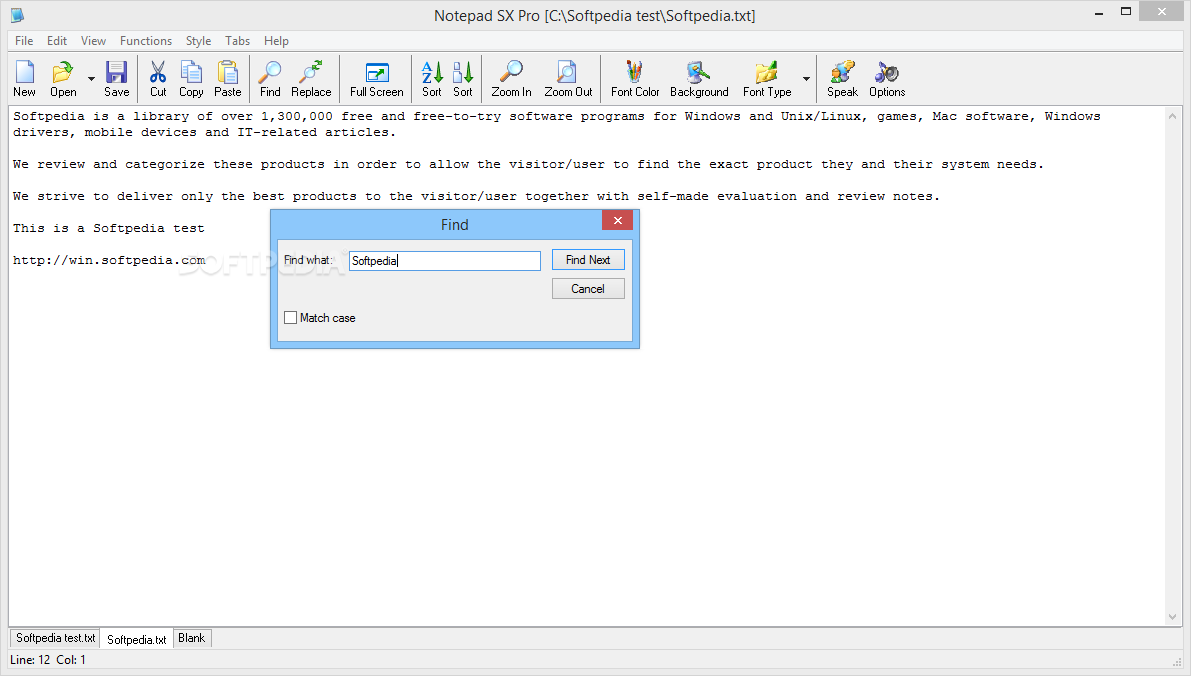Open a file via Open toolbar icon

(x=63, y=79)
